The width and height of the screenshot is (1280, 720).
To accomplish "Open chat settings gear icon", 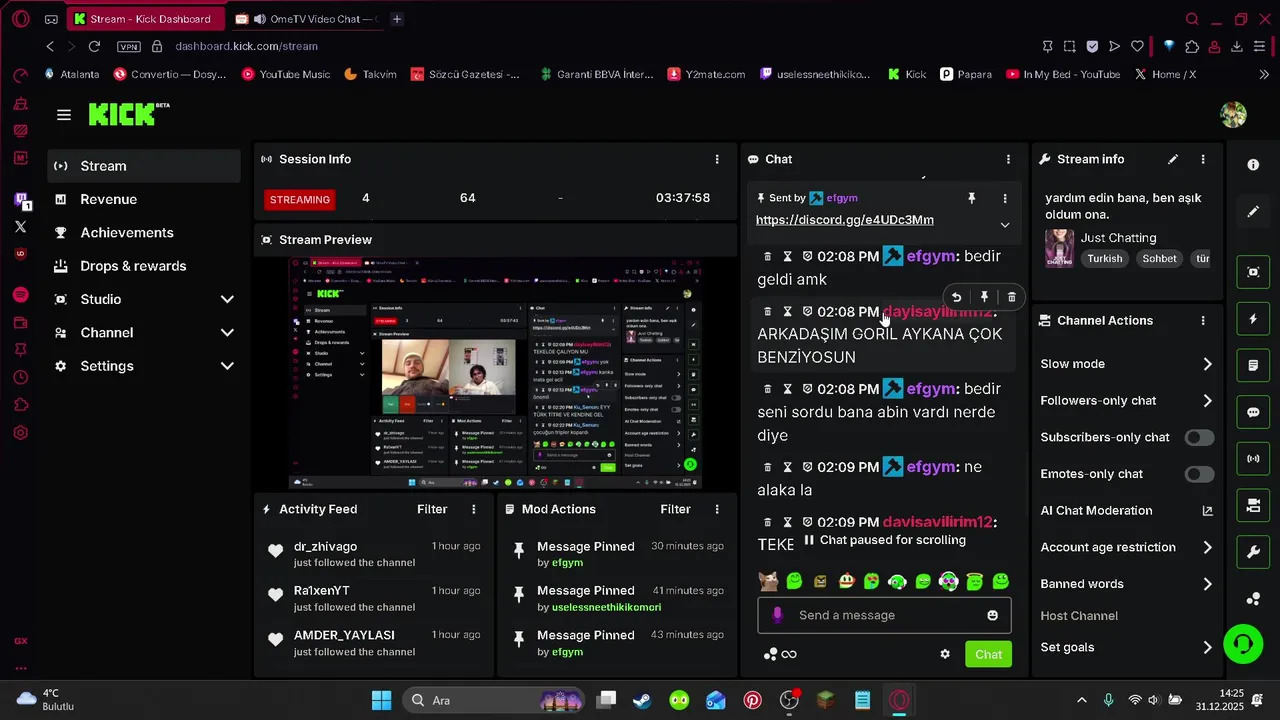I will click(x=945, y=654).
